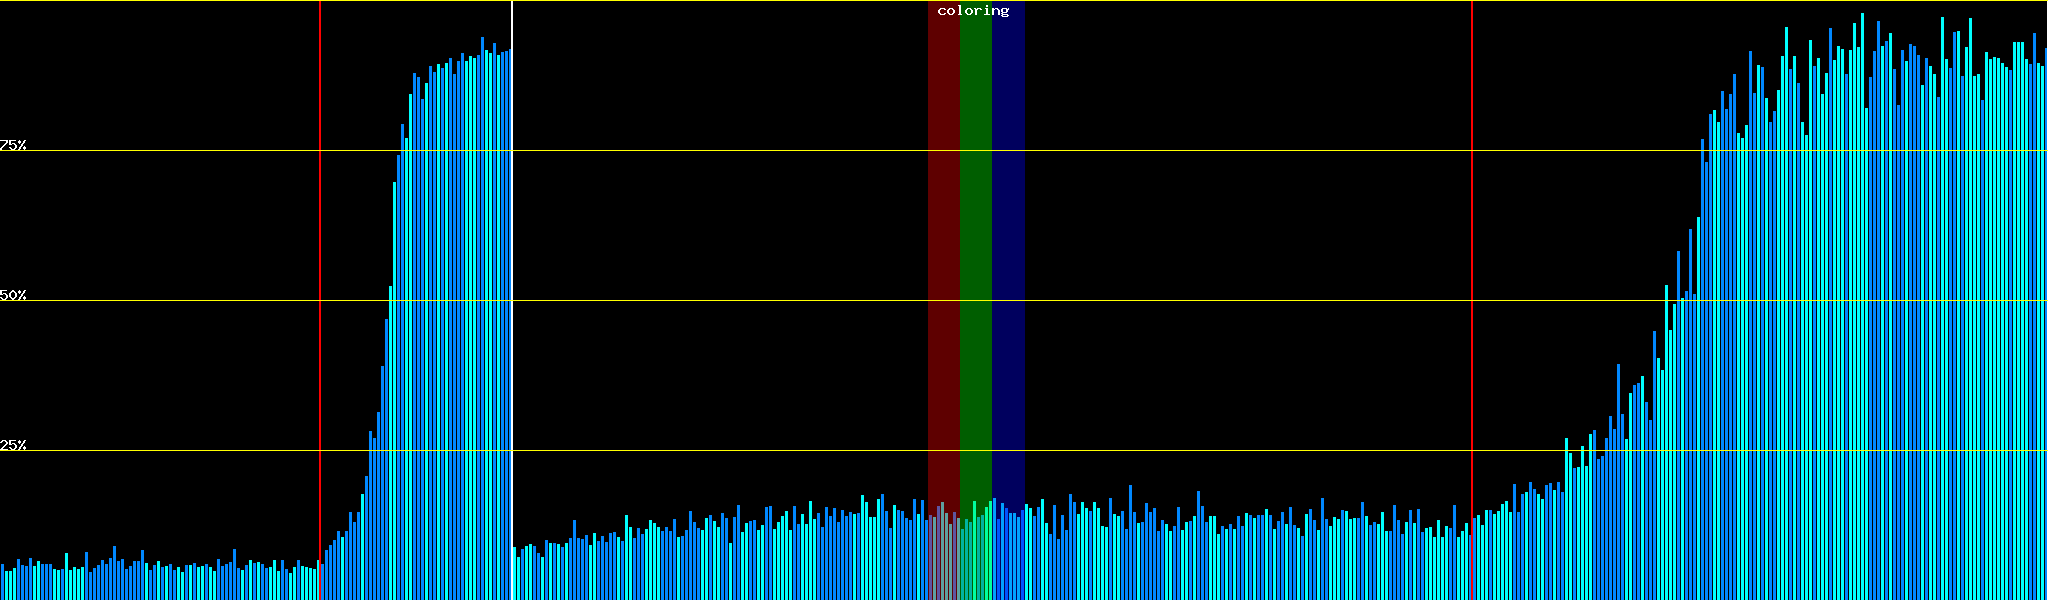Click the gray histogram bars under red band

click(x=941, y=560)
